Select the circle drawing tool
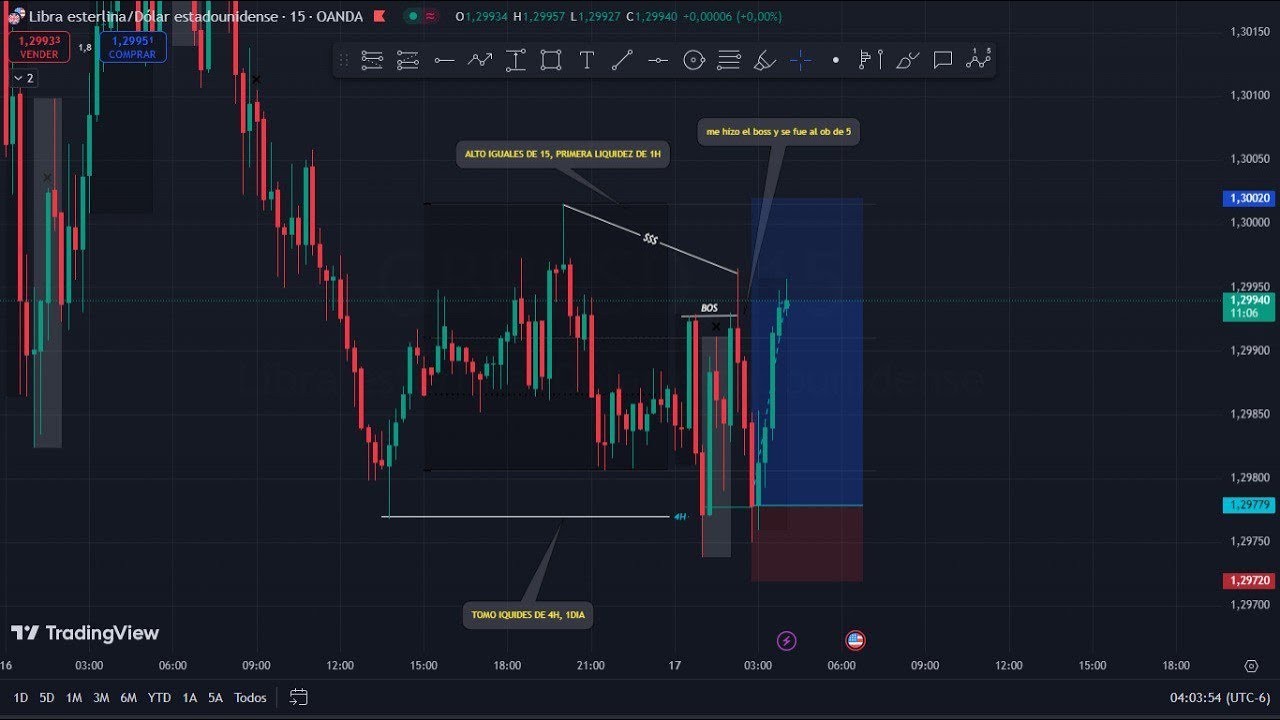 (x=694, y=60)
